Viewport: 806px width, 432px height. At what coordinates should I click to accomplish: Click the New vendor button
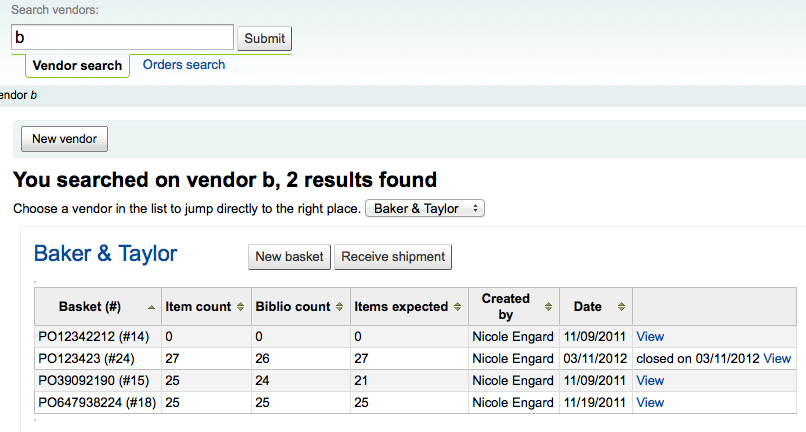point(64,139)
